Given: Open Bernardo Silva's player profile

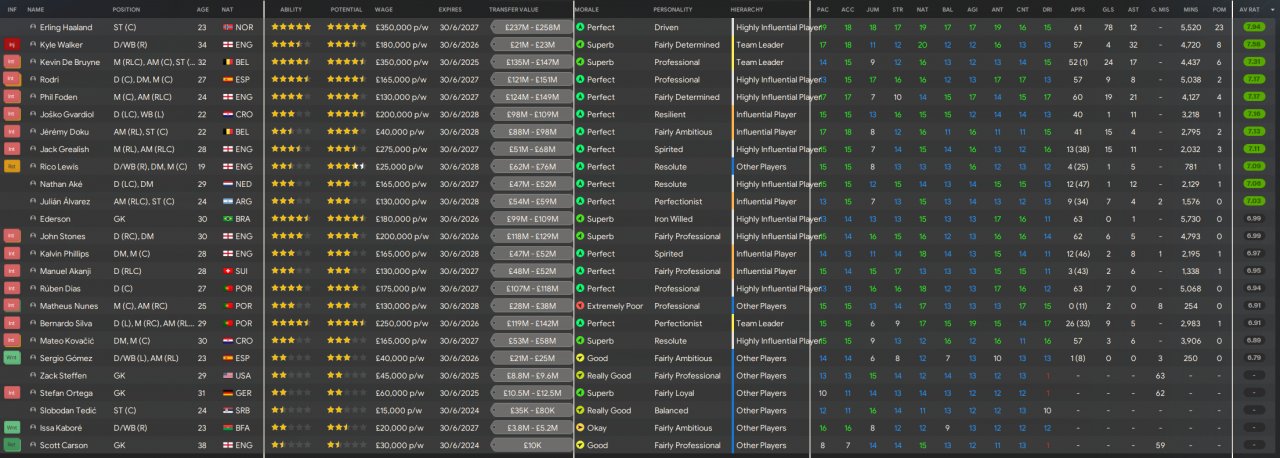Looking at the screenshot, I should [x=66, y=323].
